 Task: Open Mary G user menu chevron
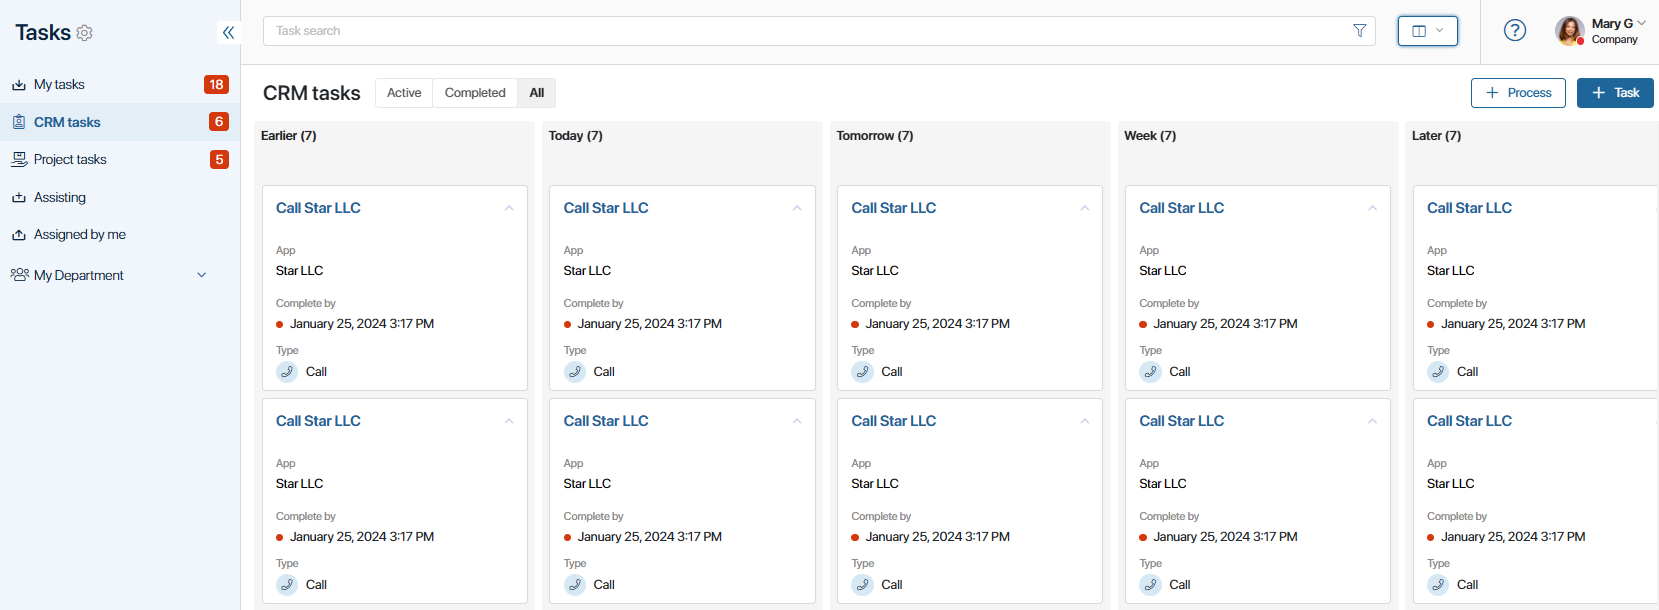(1642, 23)
